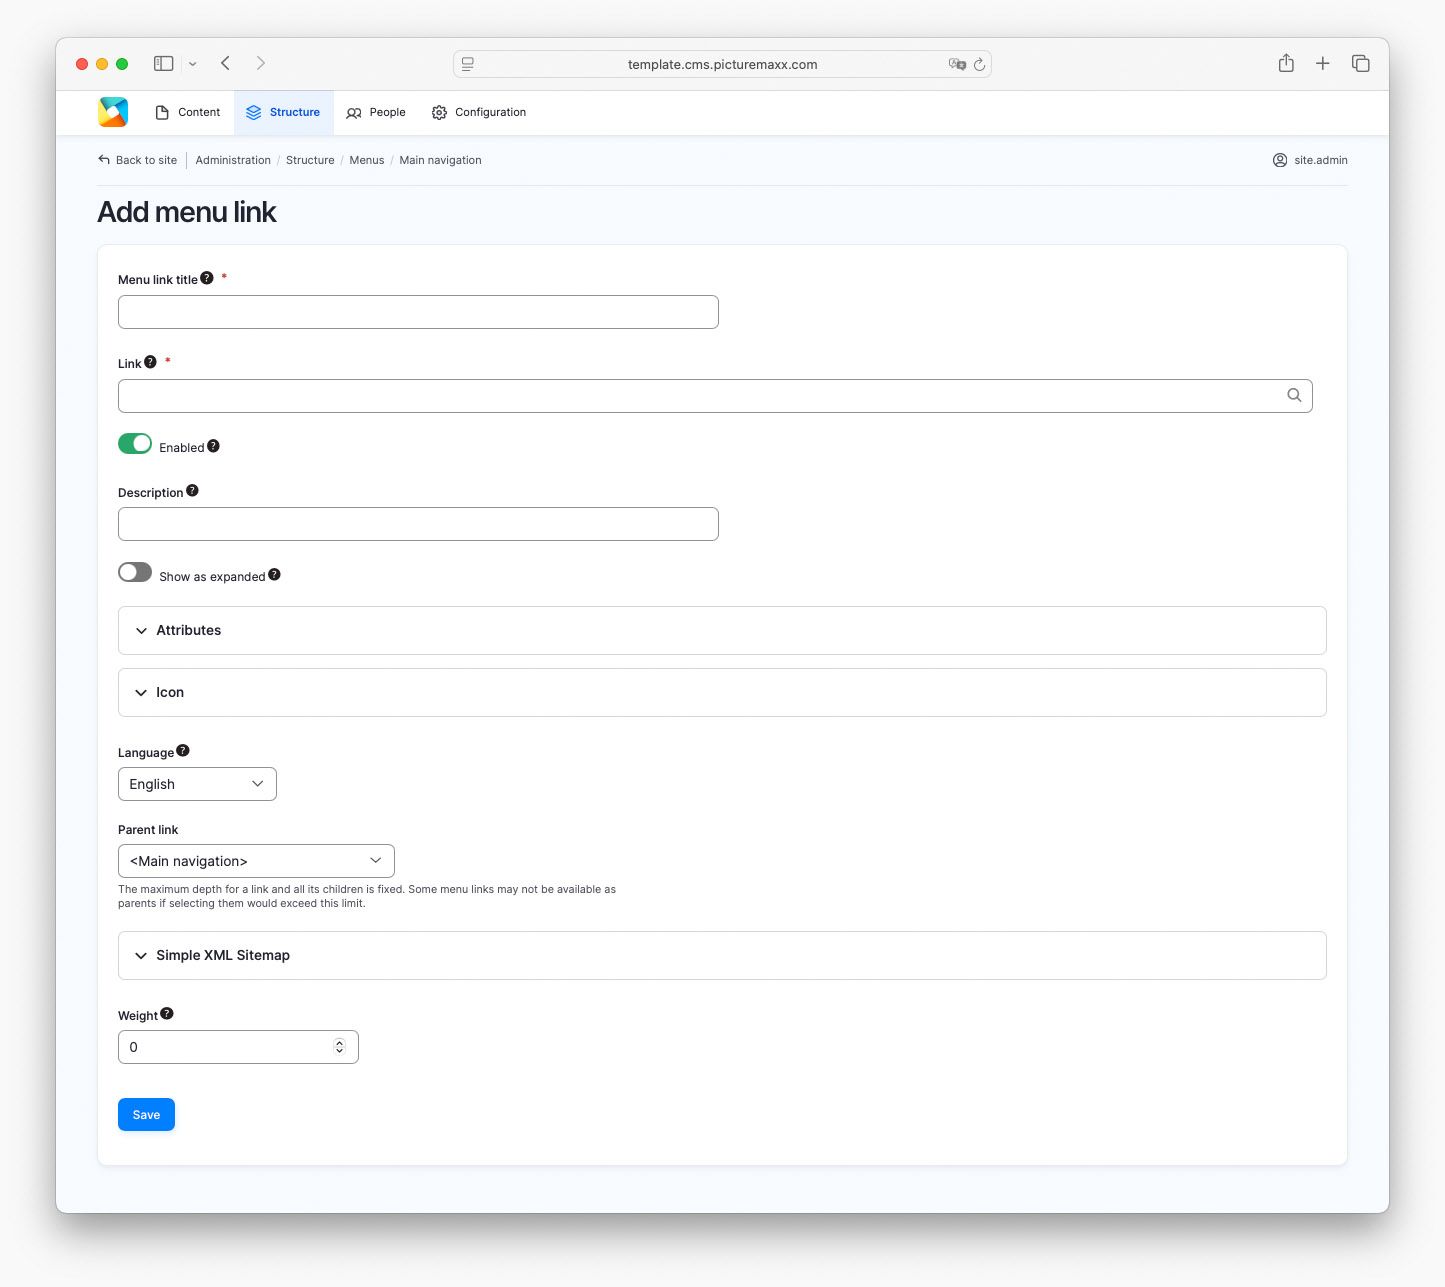This screenshot has height=1287, width=1445.
Task: Click the search magnifier in the Link field
Action: 1294,395
